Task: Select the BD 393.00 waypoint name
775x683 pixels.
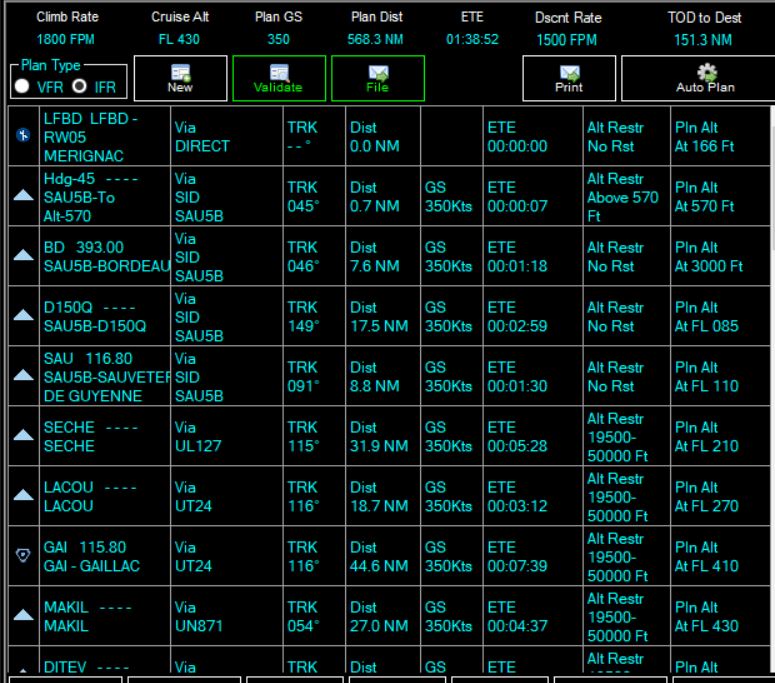Action: [x=84, y=247]
